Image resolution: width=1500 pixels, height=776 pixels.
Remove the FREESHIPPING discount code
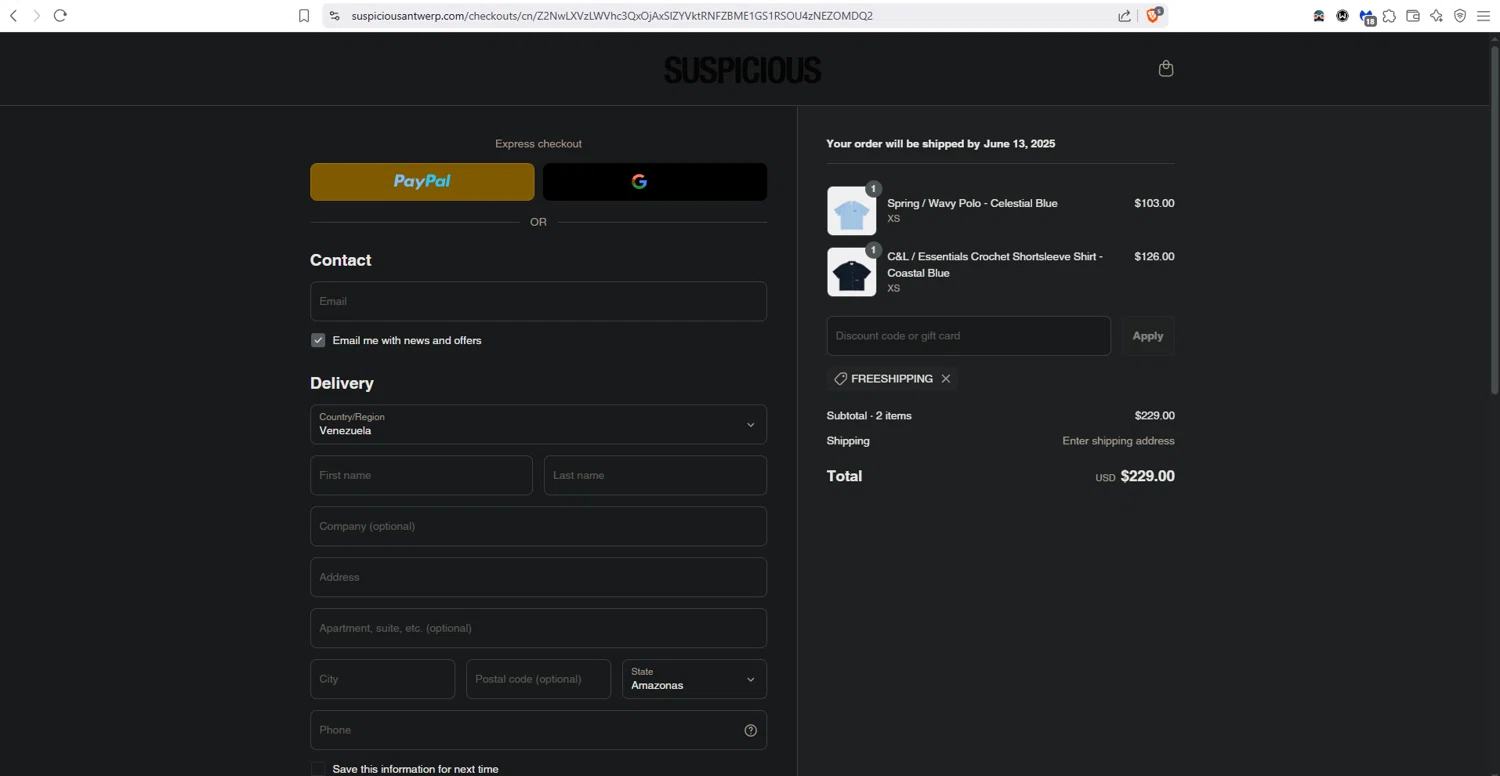(946, 379)
